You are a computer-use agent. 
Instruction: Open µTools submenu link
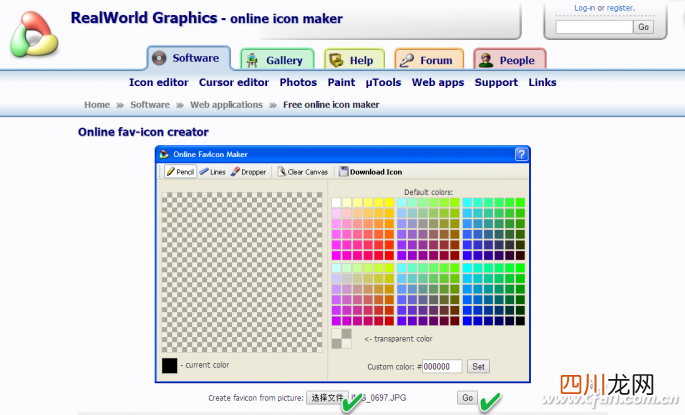click(x=383, y=82)
